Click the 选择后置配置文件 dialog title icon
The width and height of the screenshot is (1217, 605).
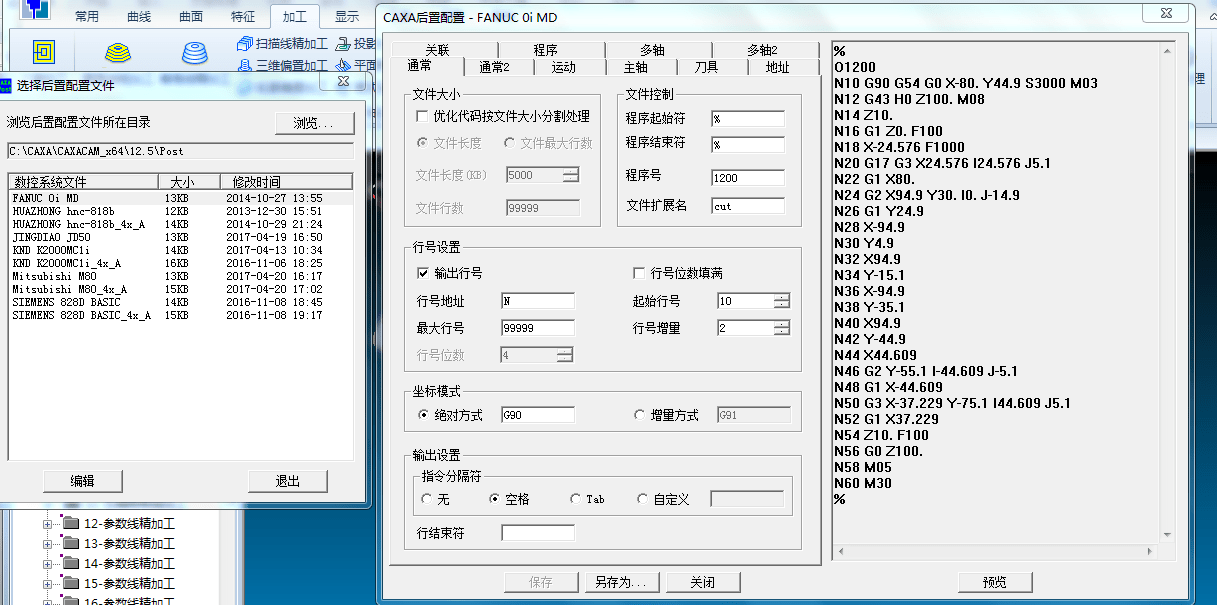click(5, 86)
